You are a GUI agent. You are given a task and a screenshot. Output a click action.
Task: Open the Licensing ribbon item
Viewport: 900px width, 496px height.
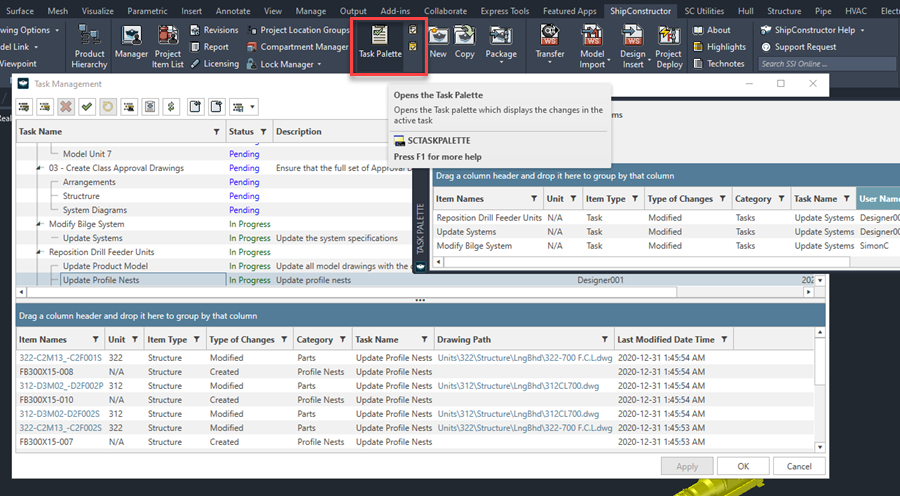click(x=214, y=64)
